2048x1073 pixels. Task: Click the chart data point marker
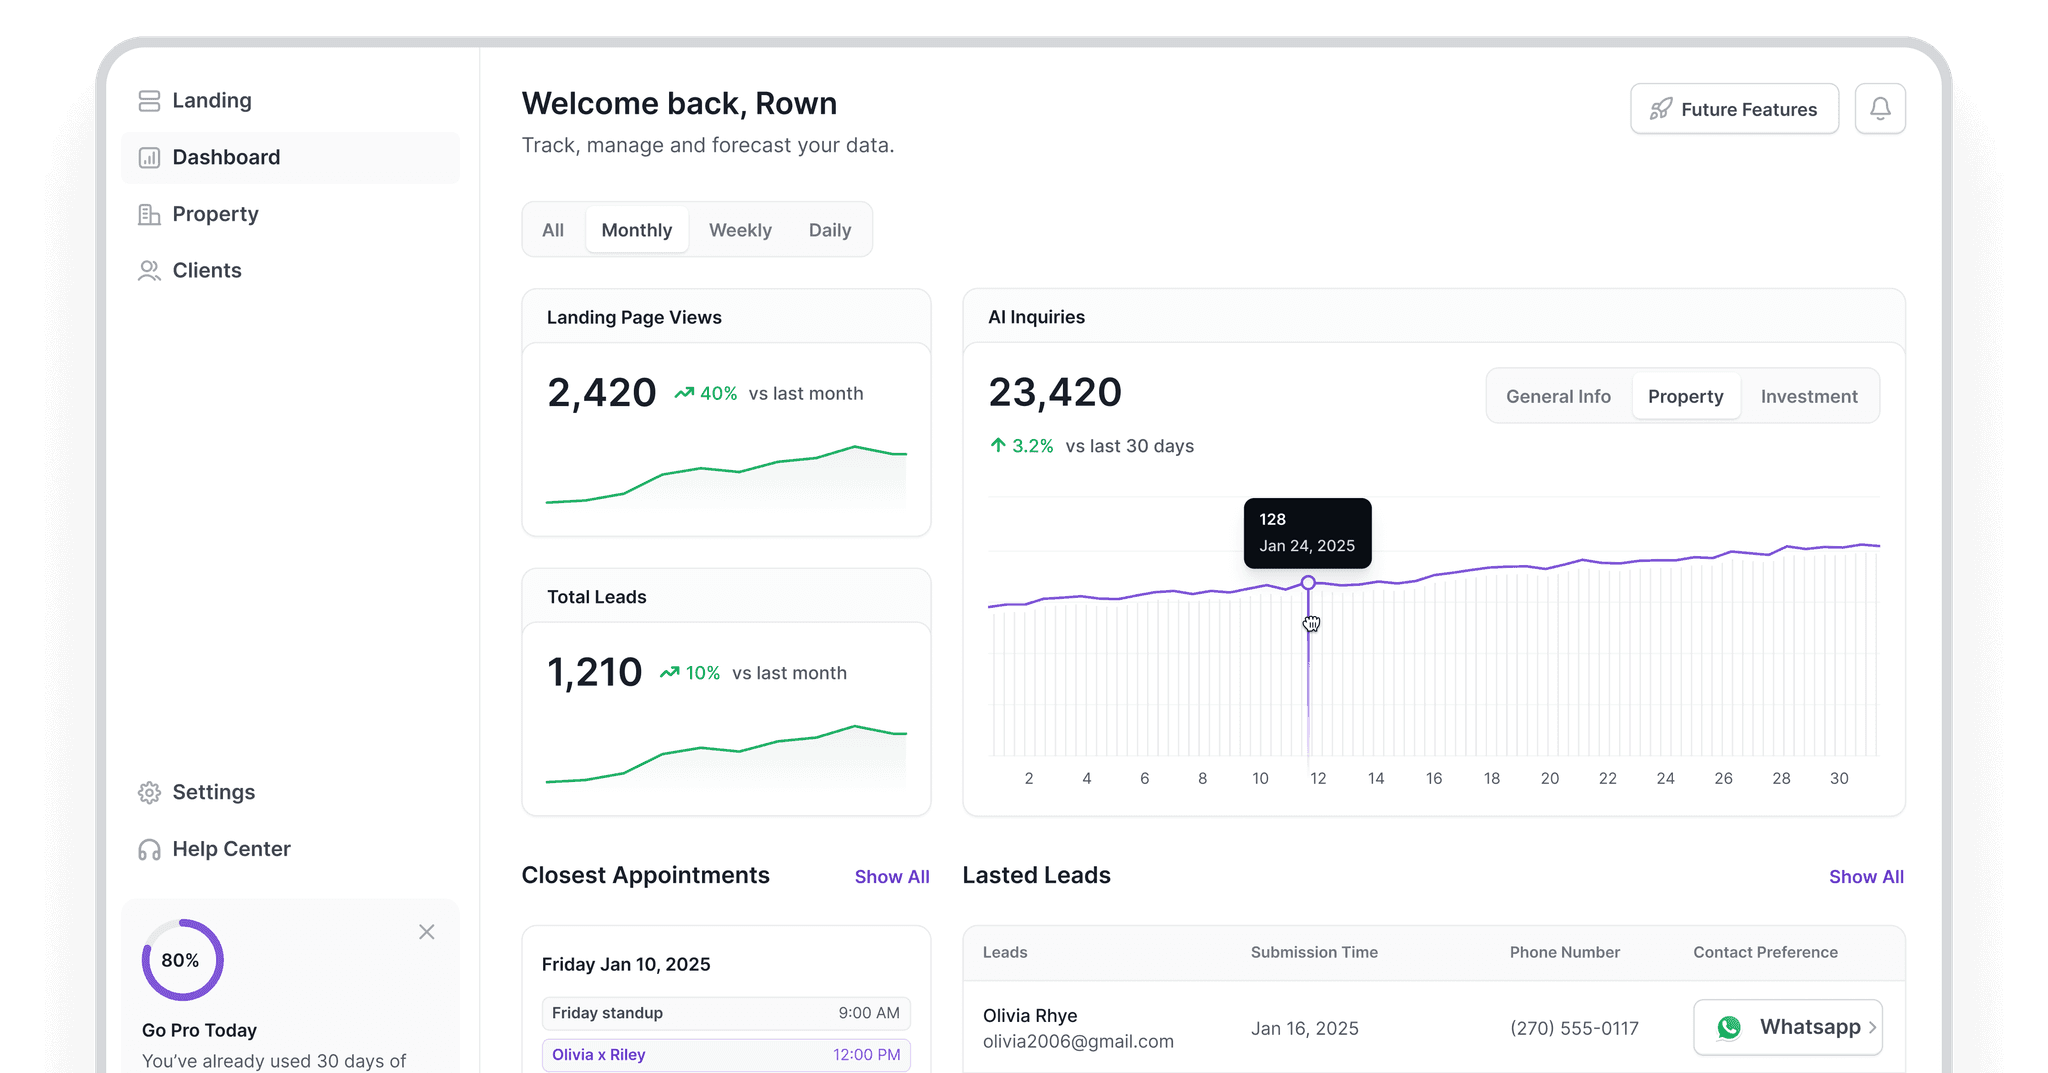tap(1308, 582)
